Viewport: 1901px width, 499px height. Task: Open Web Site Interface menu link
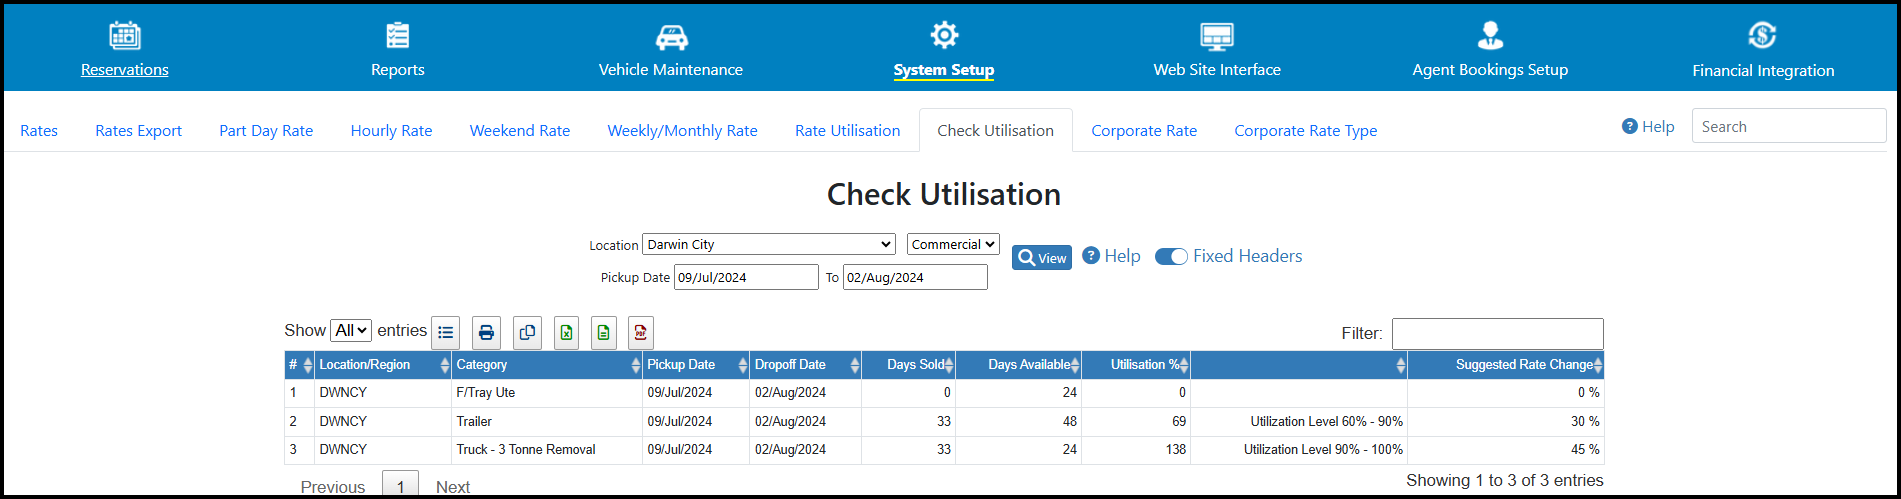(x=1217, y=70)
